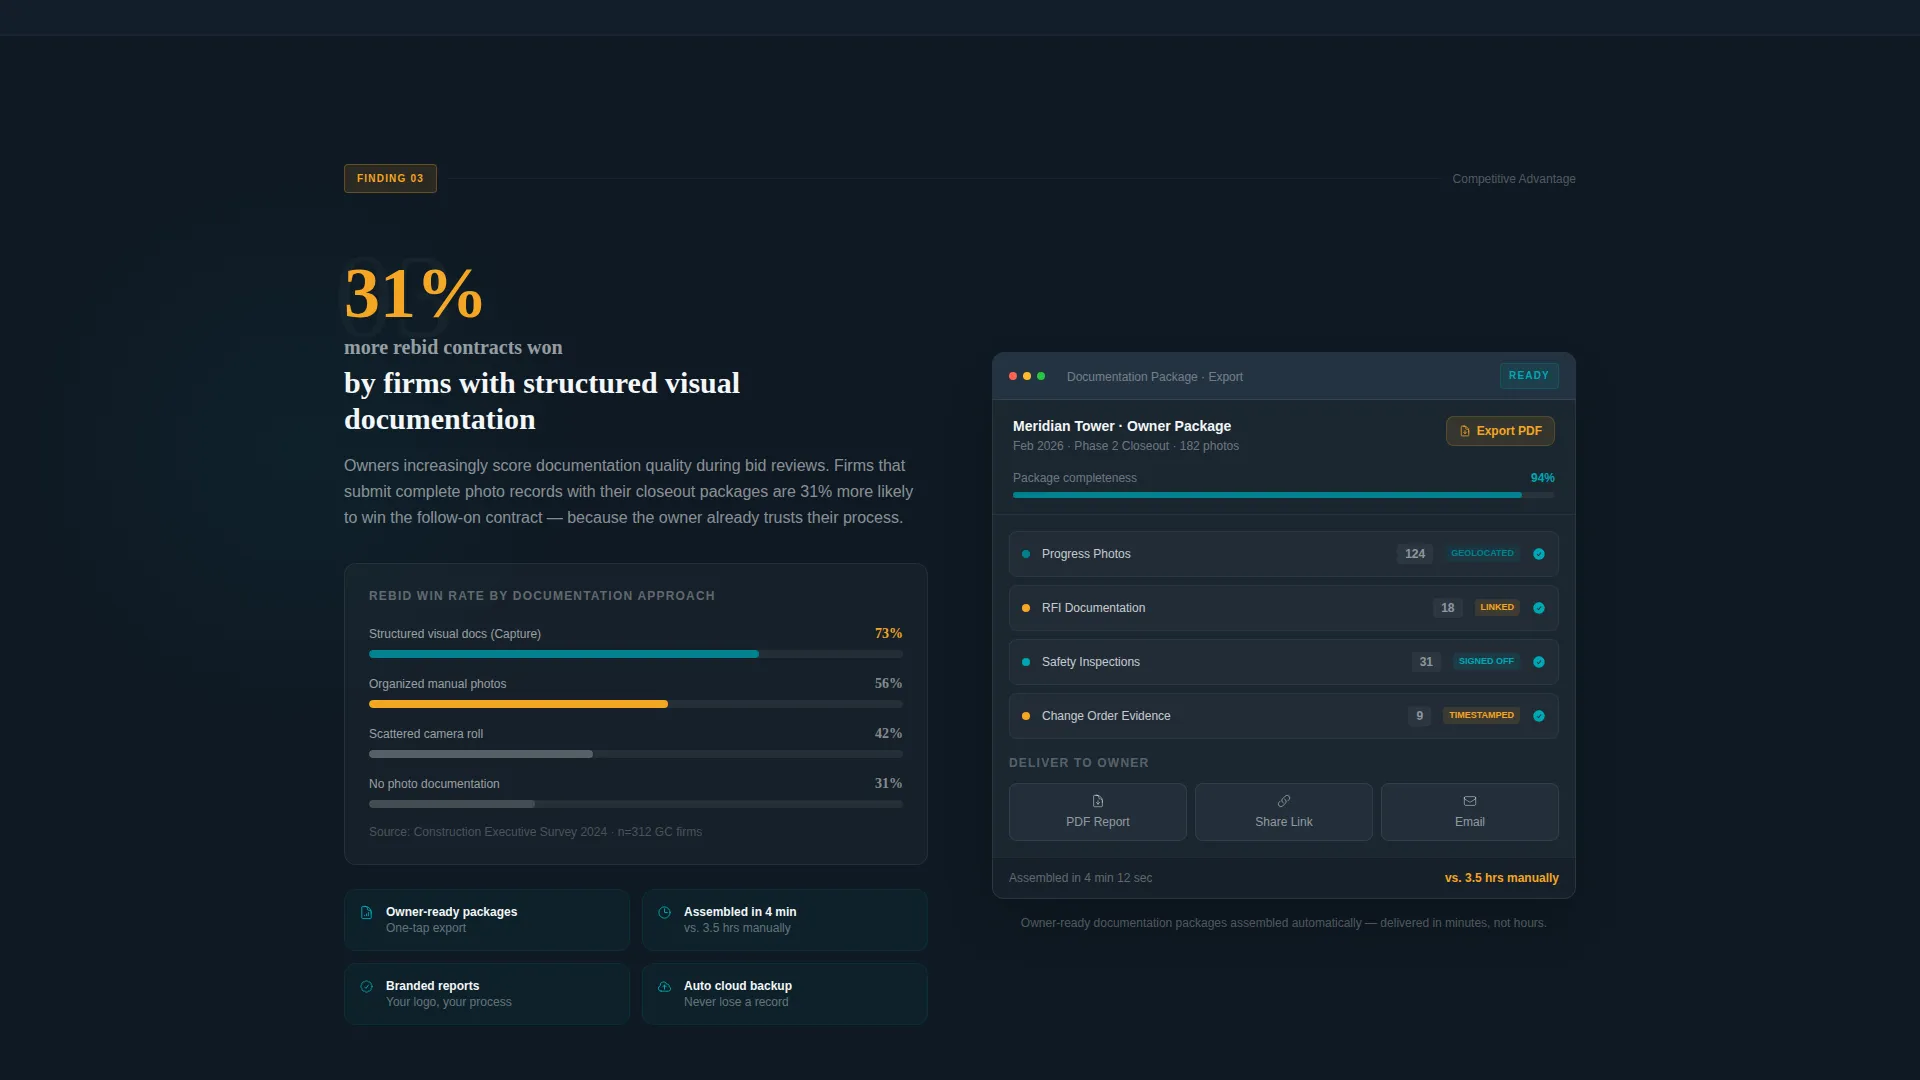This screenshot has width=1920, height=1080.
Task: Click the orange dot beside RFI Documentation
Action: point(1026,608)
